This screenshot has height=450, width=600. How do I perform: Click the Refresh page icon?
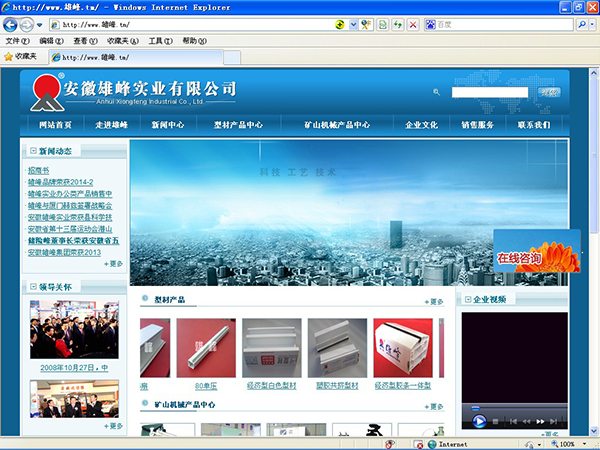tap(397, 23)
